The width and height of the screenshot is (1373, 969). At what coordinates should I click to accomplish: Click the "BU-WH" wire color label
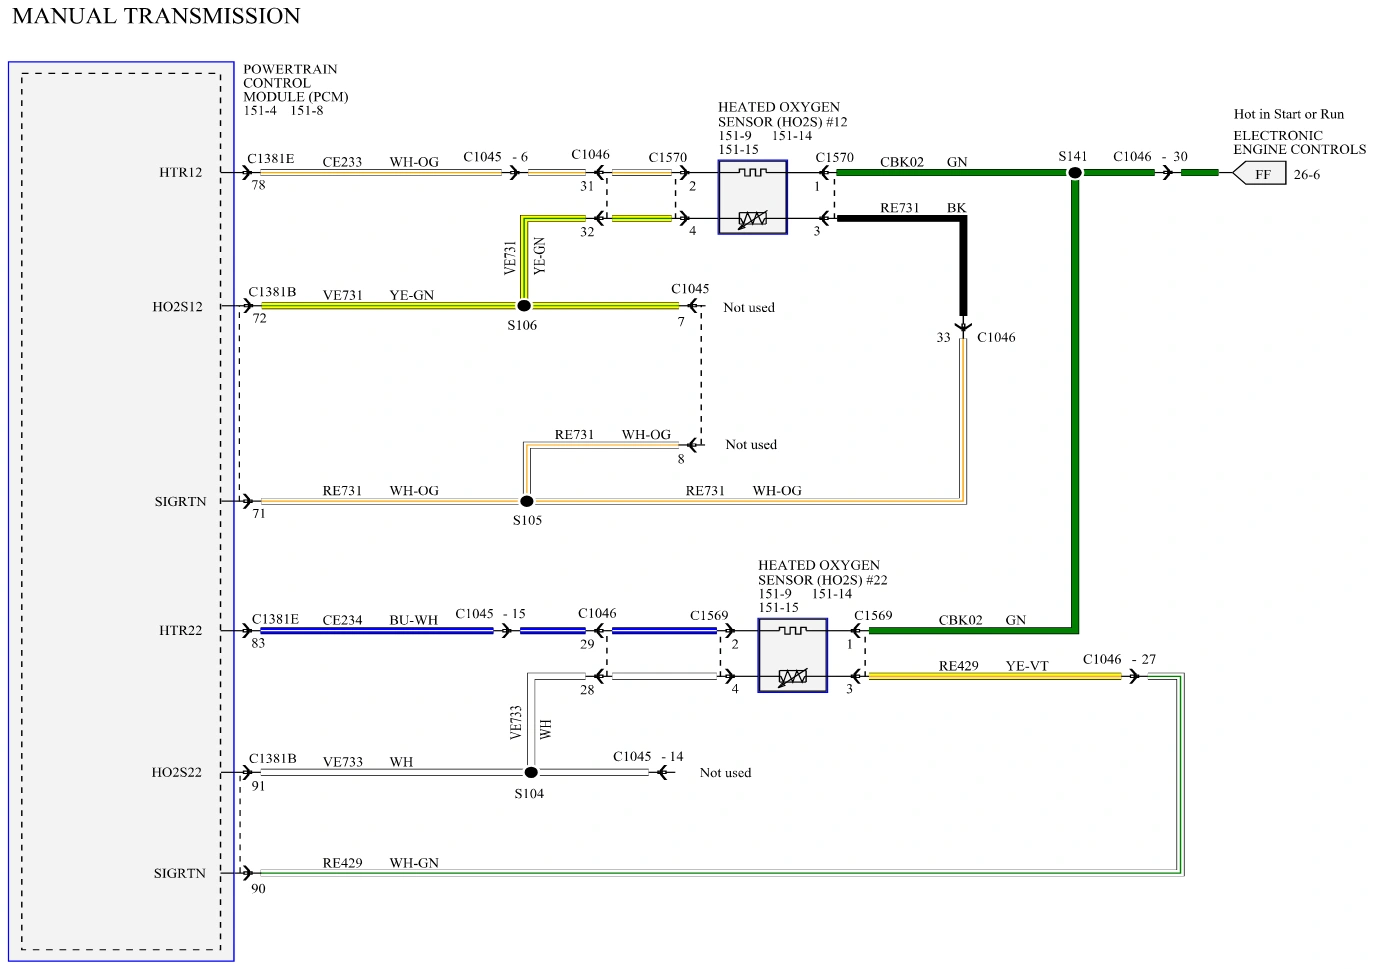coord(414,620)
